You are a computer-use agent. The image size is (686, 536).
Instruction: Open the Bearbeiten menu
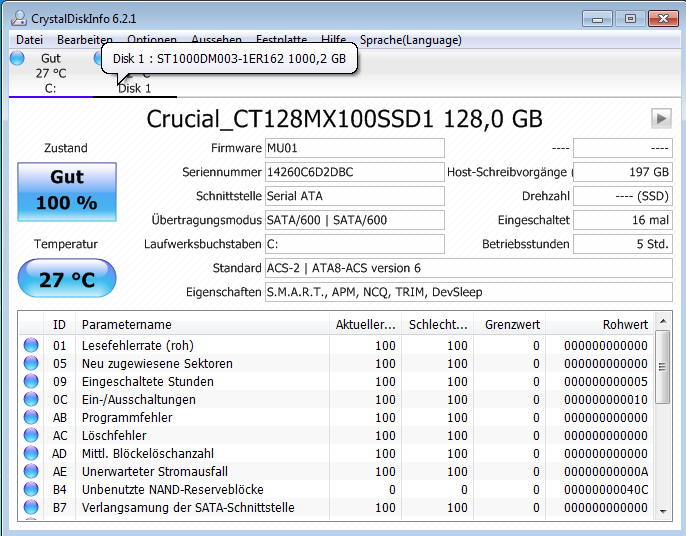[84, 40]
